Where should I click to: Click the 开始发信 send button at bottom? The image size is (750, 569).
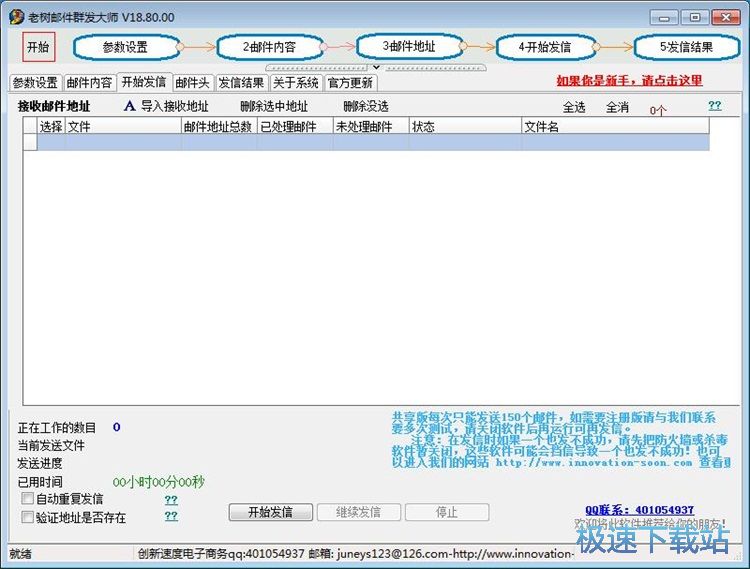(271, 512)
